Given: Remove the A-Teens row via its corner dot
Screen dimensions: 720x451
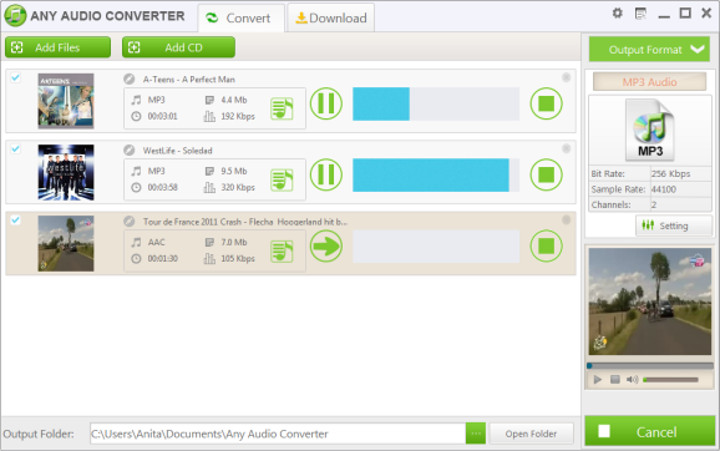Looking at the screenshot, I should point(566,77).
